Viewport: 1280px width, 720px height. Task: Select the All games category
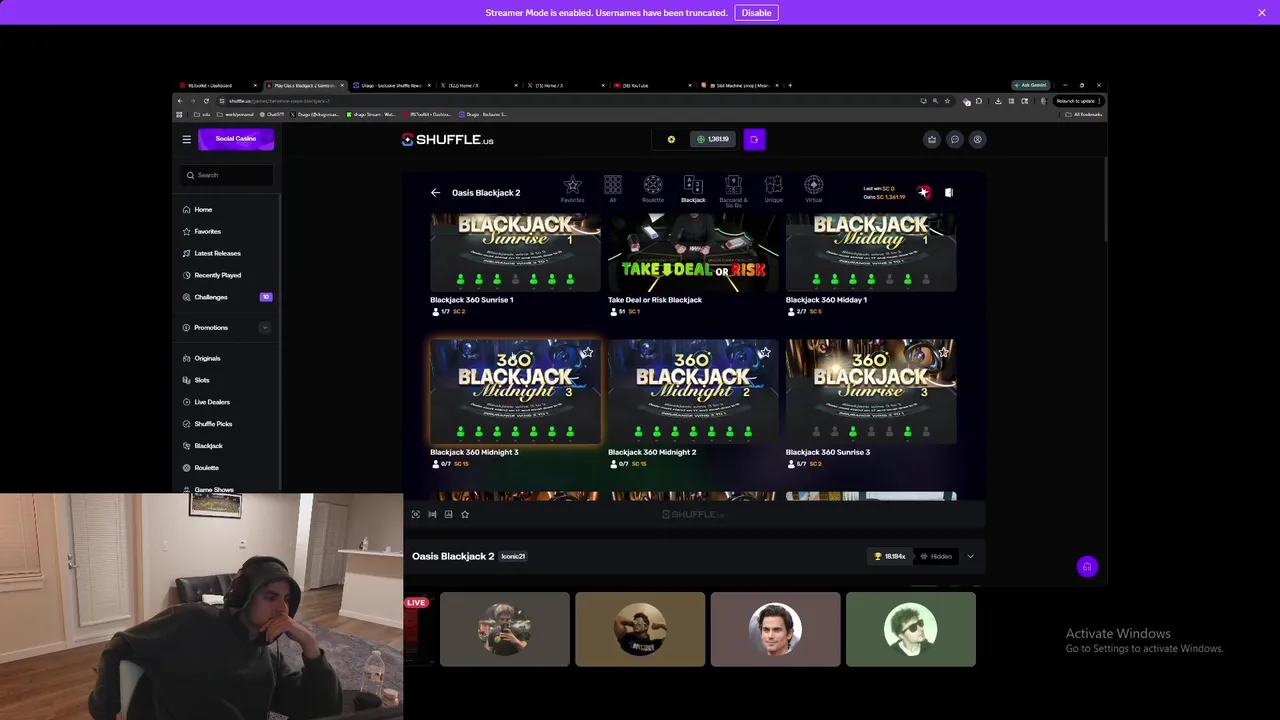(613, 189)
